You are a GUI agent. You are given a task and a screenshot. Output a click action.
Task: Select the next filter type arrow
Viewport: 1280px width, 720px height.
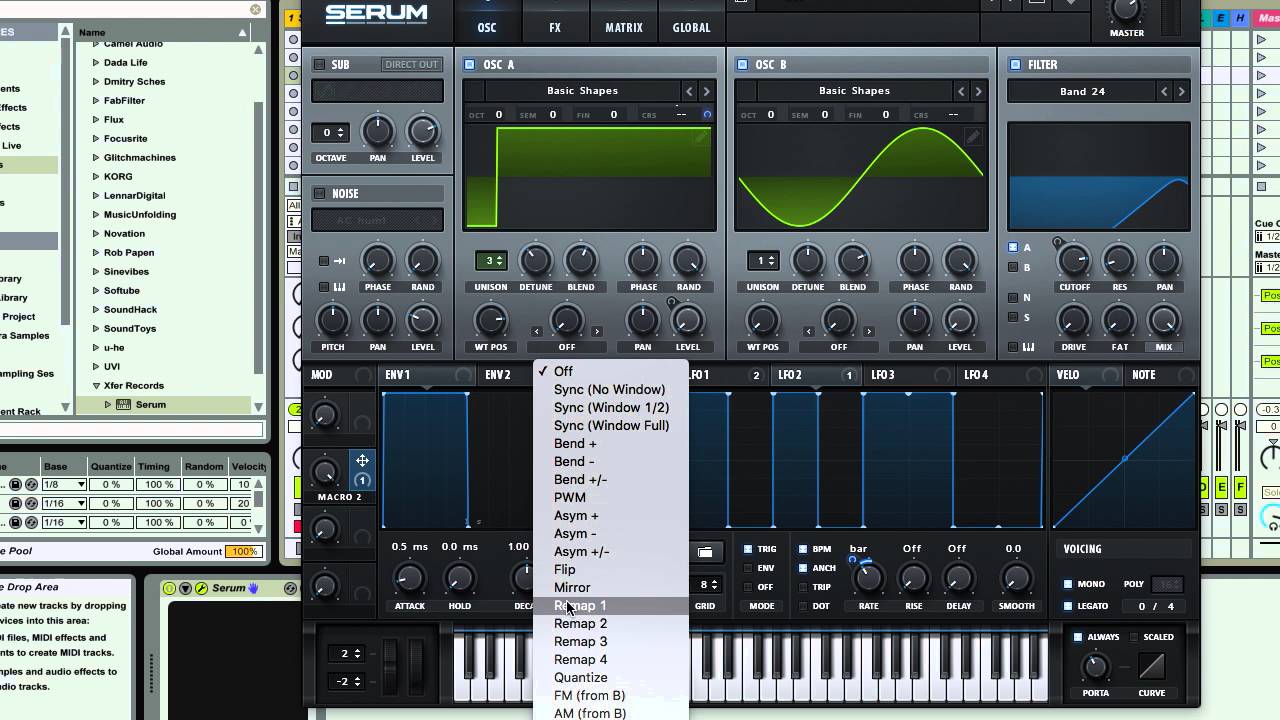pos(1181,91)
